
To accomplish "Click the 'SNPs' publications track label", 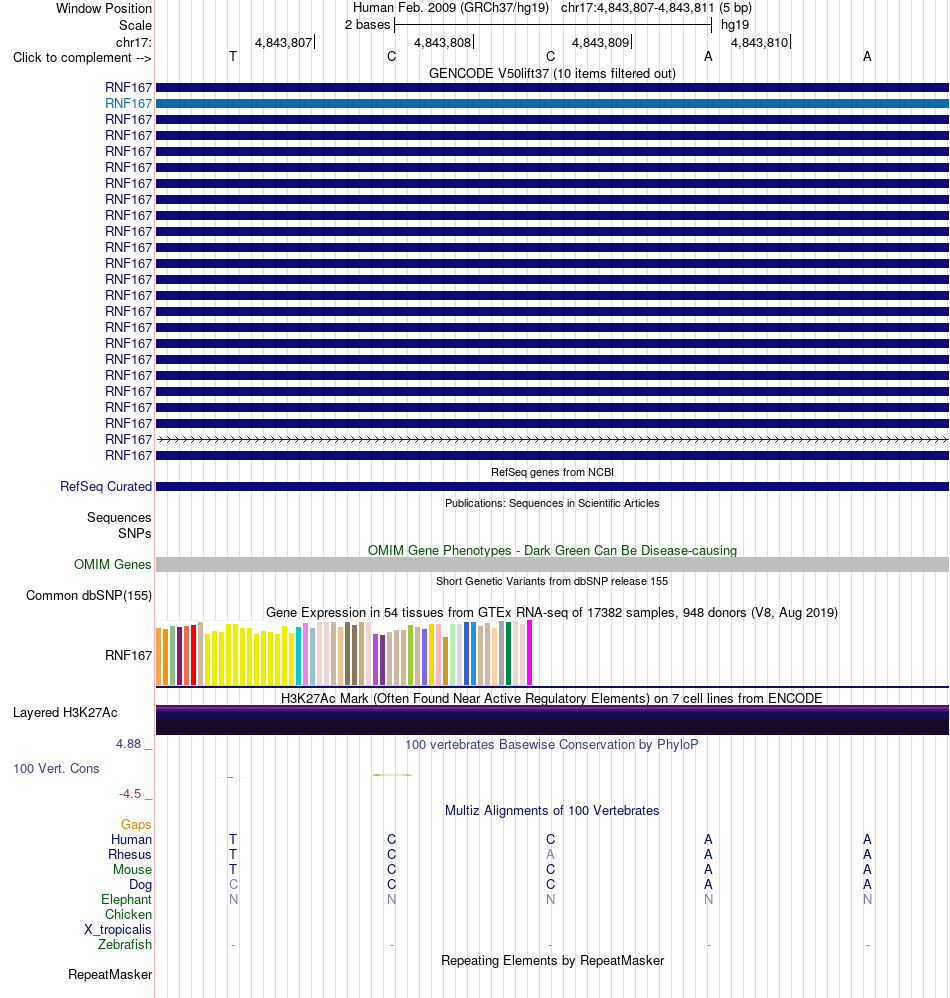I will pyautogui.click(x=135, y=533).
